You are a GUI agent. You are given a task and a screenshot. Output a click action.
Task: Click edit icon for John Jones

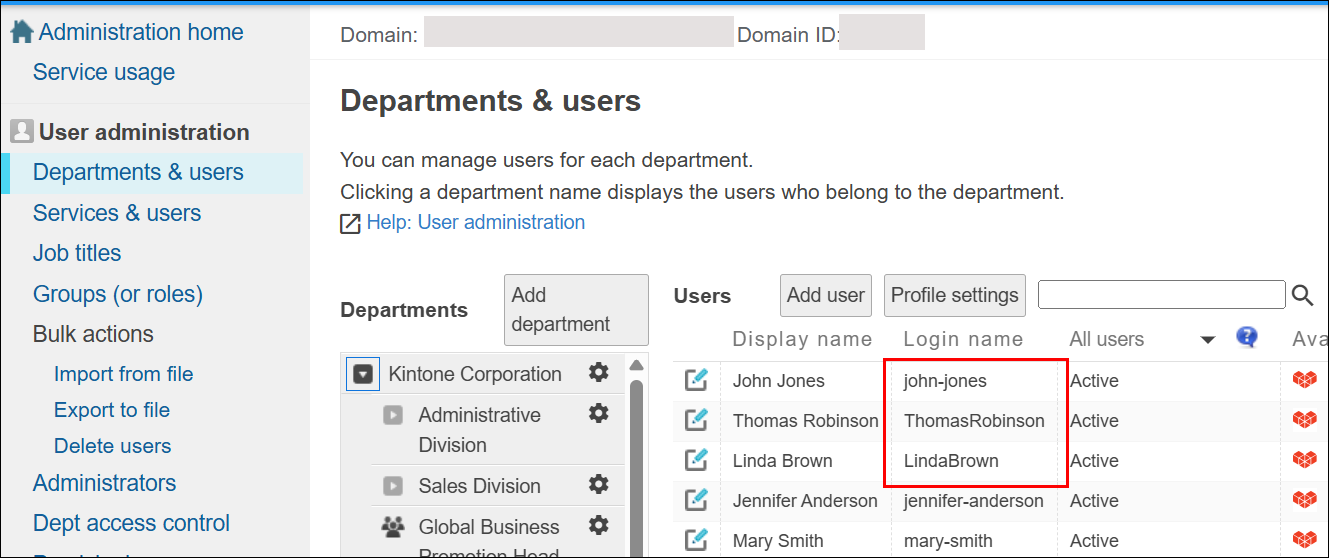tap(696, 380)
